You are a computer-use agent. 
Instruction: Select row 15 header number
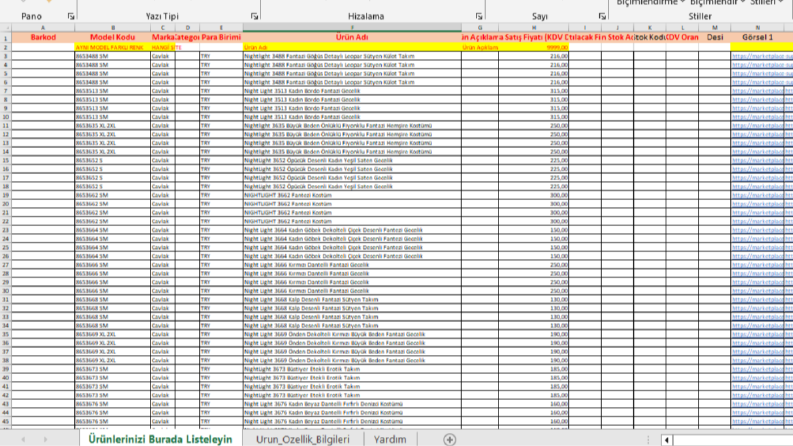point(6,160)
